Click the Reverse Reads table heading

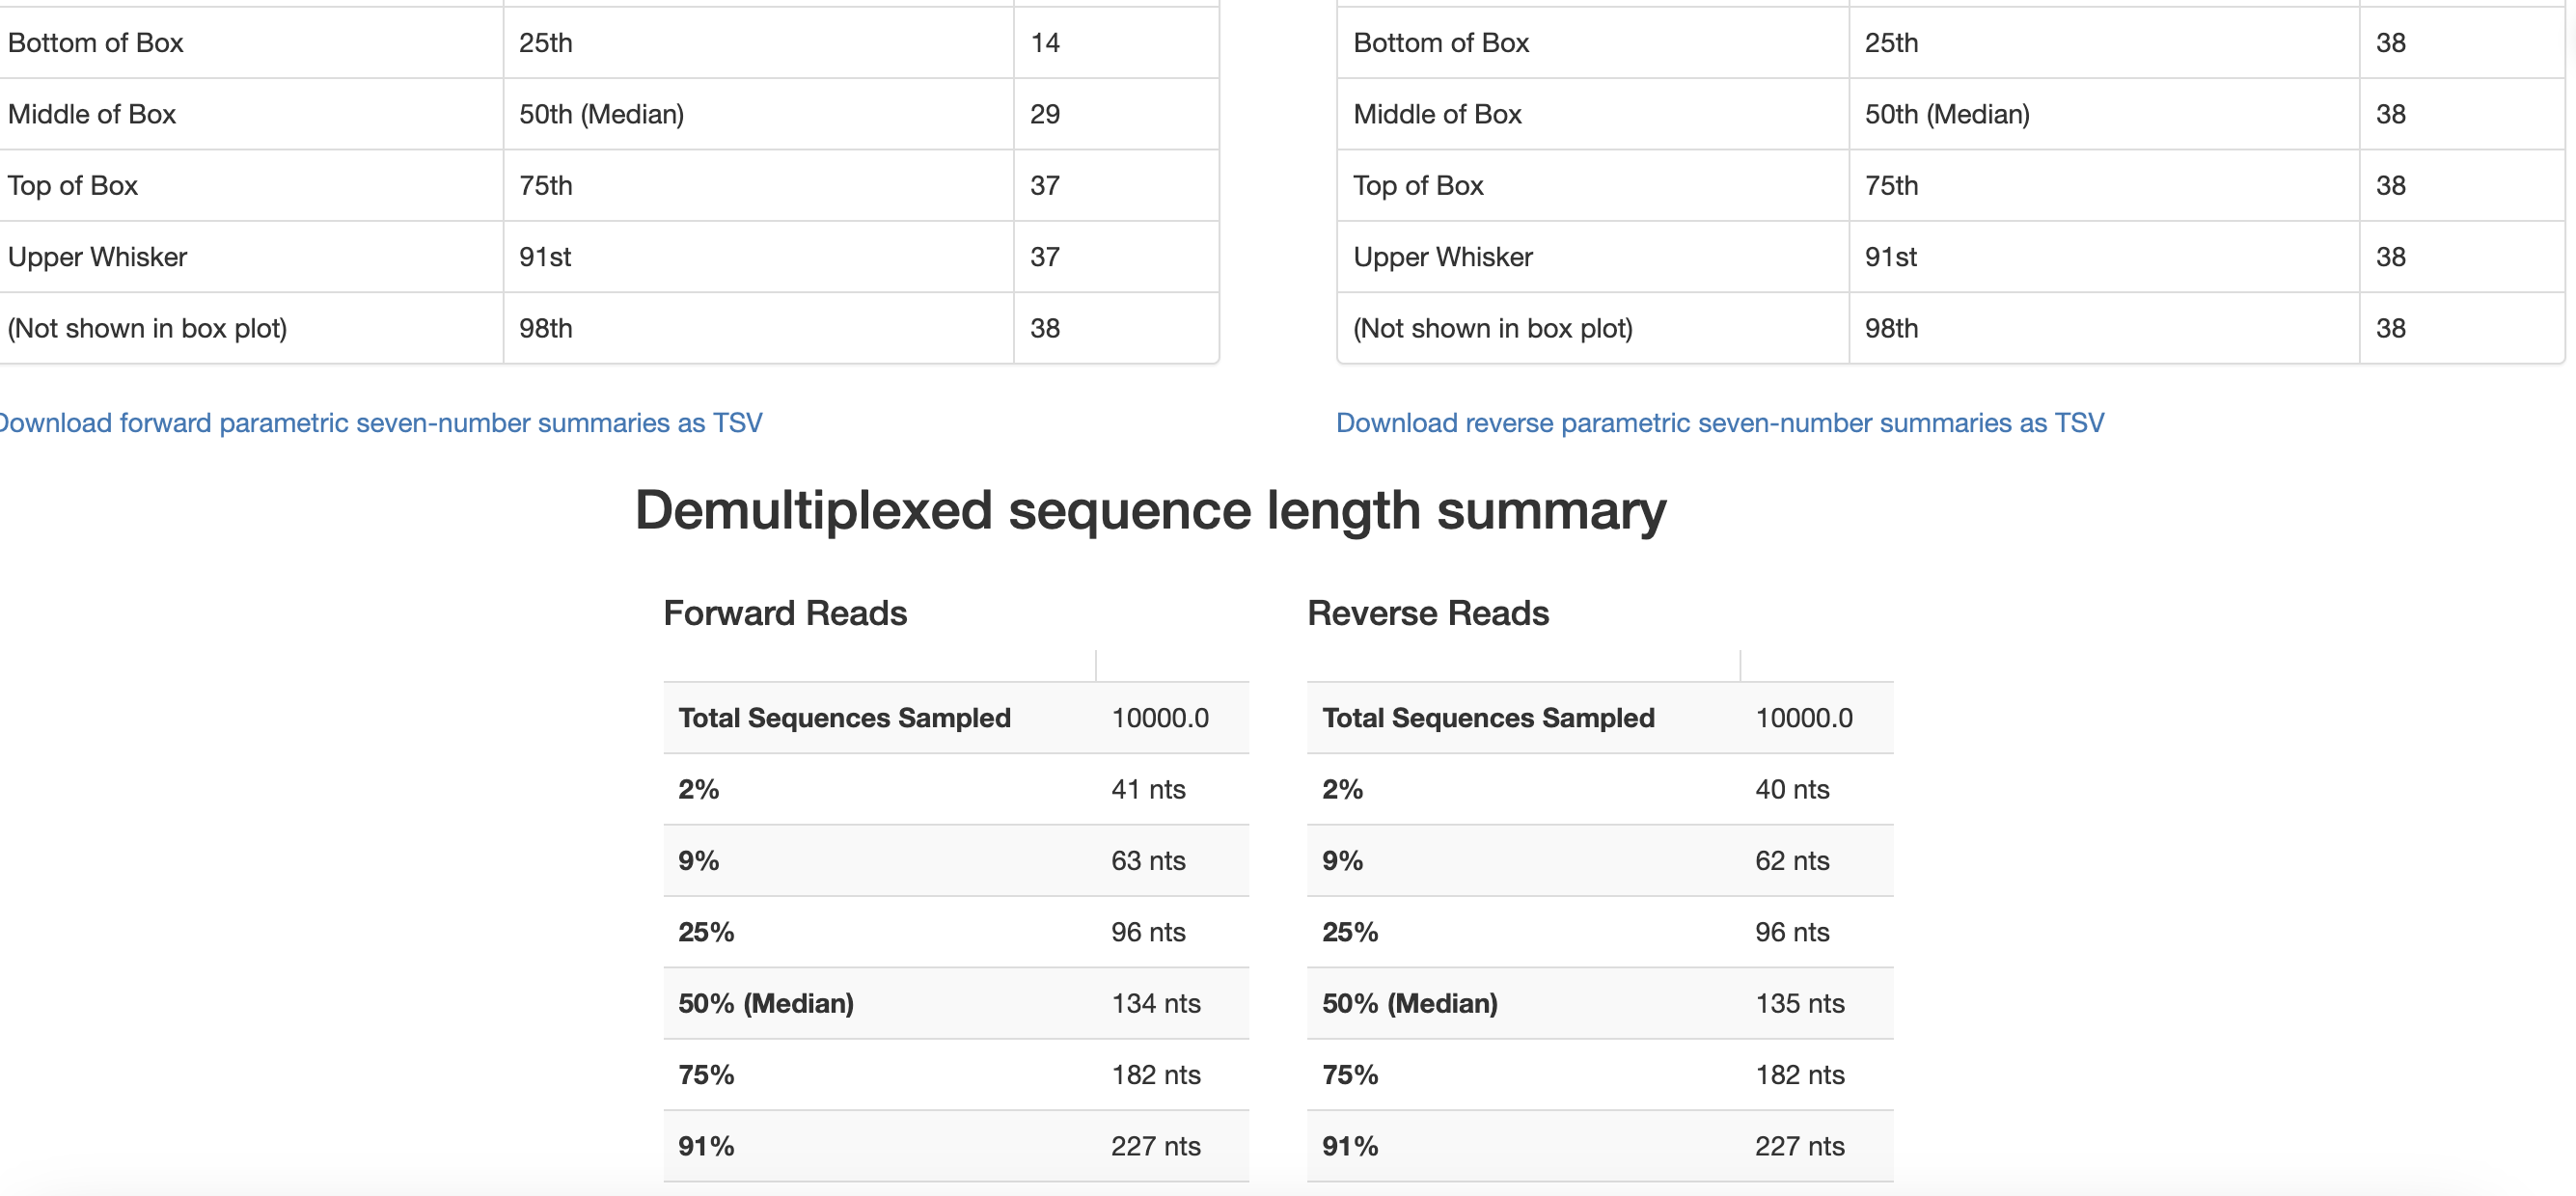click(x=1427, y=613)
